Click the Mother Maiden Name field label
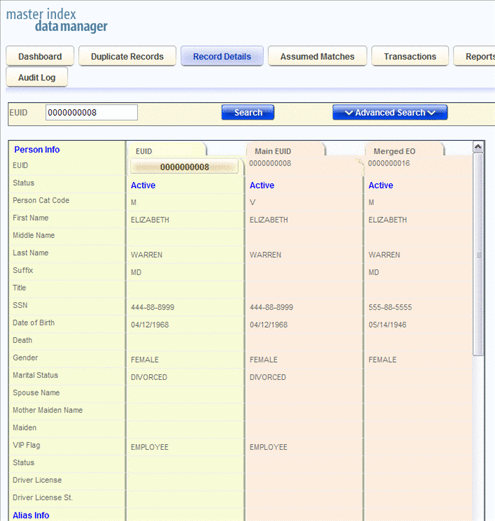 (47, 410)
